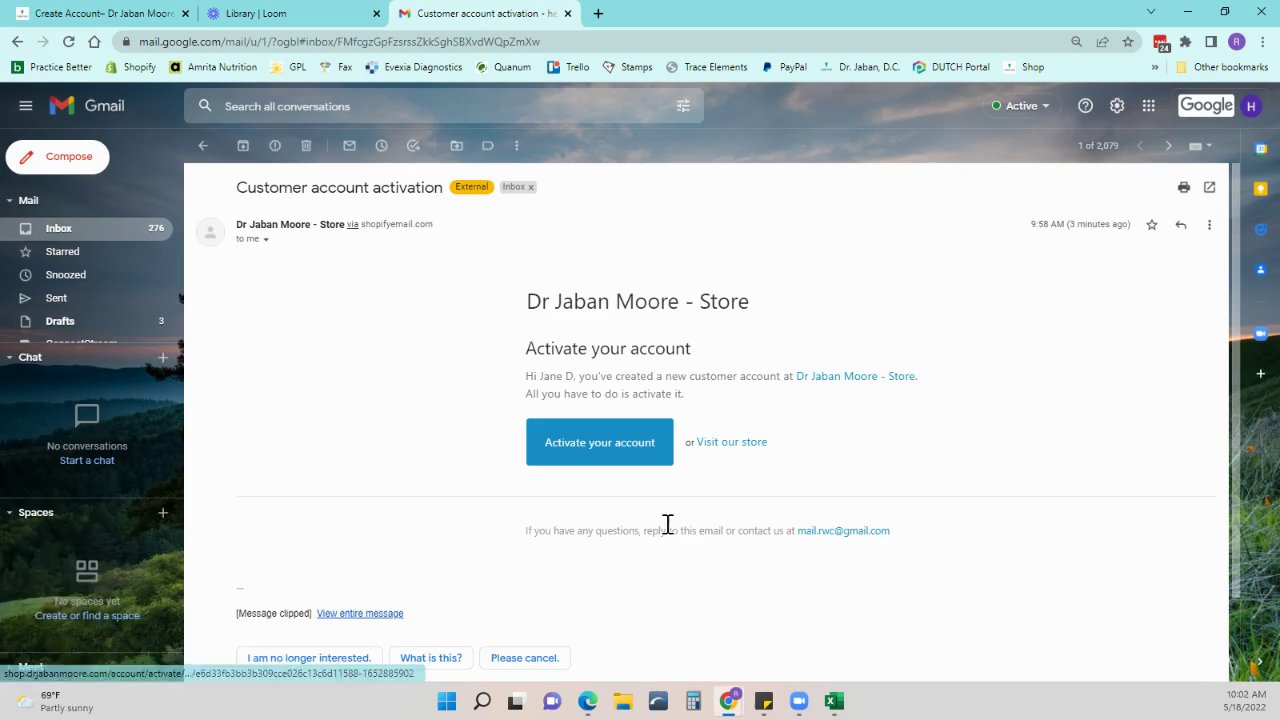The image size is (1280, 720).
Task: Remove the Inbox label from this email
Action: [531, 187]
